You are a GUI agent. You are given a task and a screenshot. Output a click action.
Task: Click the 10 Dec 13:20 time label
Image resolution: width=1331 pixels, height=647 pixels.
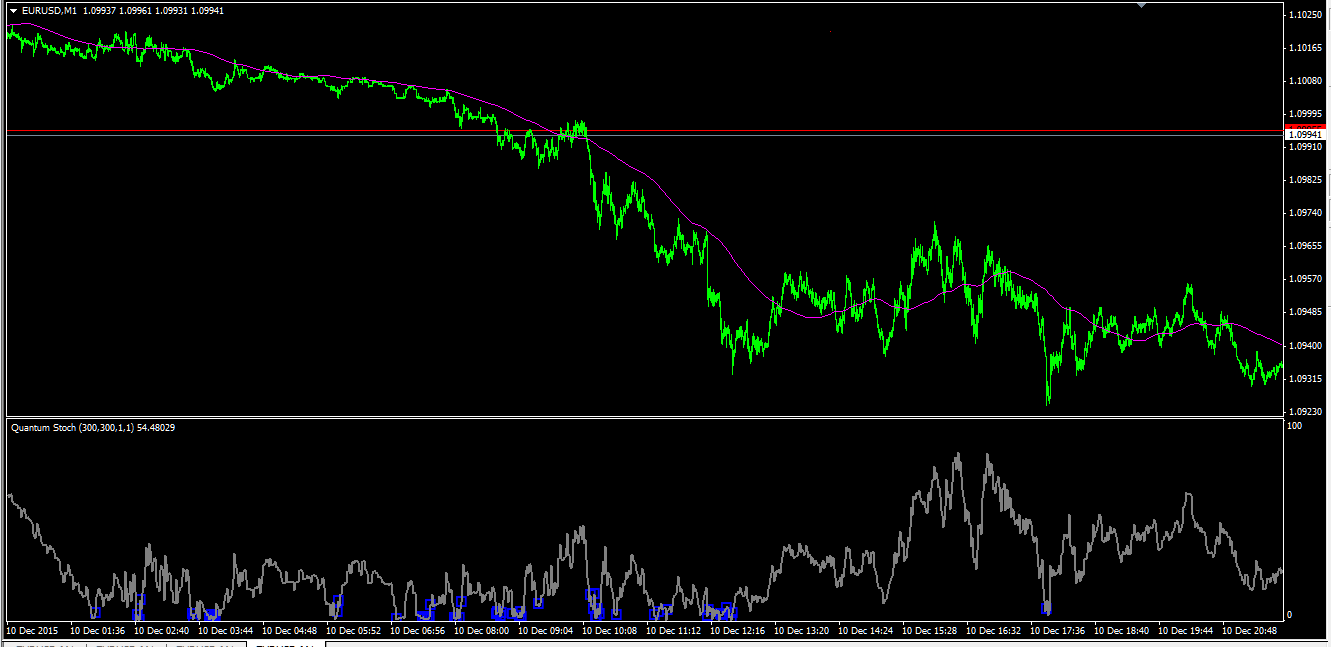802,631
